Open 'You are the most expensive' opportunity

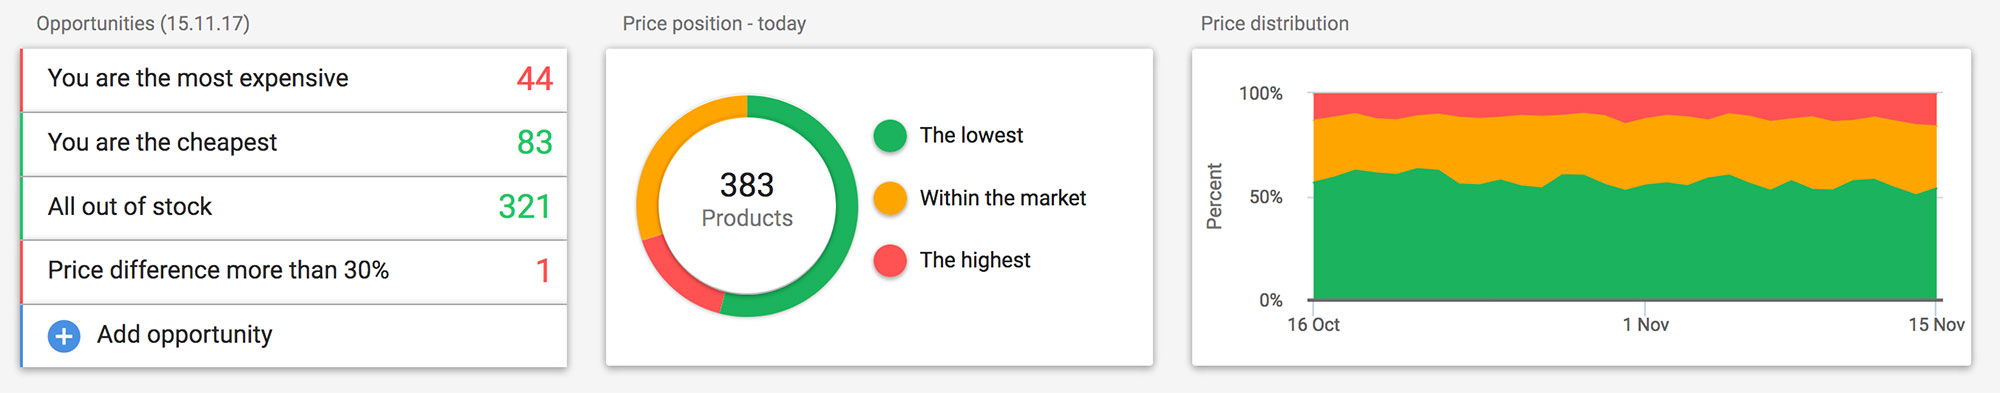click(x=294, y=79)
